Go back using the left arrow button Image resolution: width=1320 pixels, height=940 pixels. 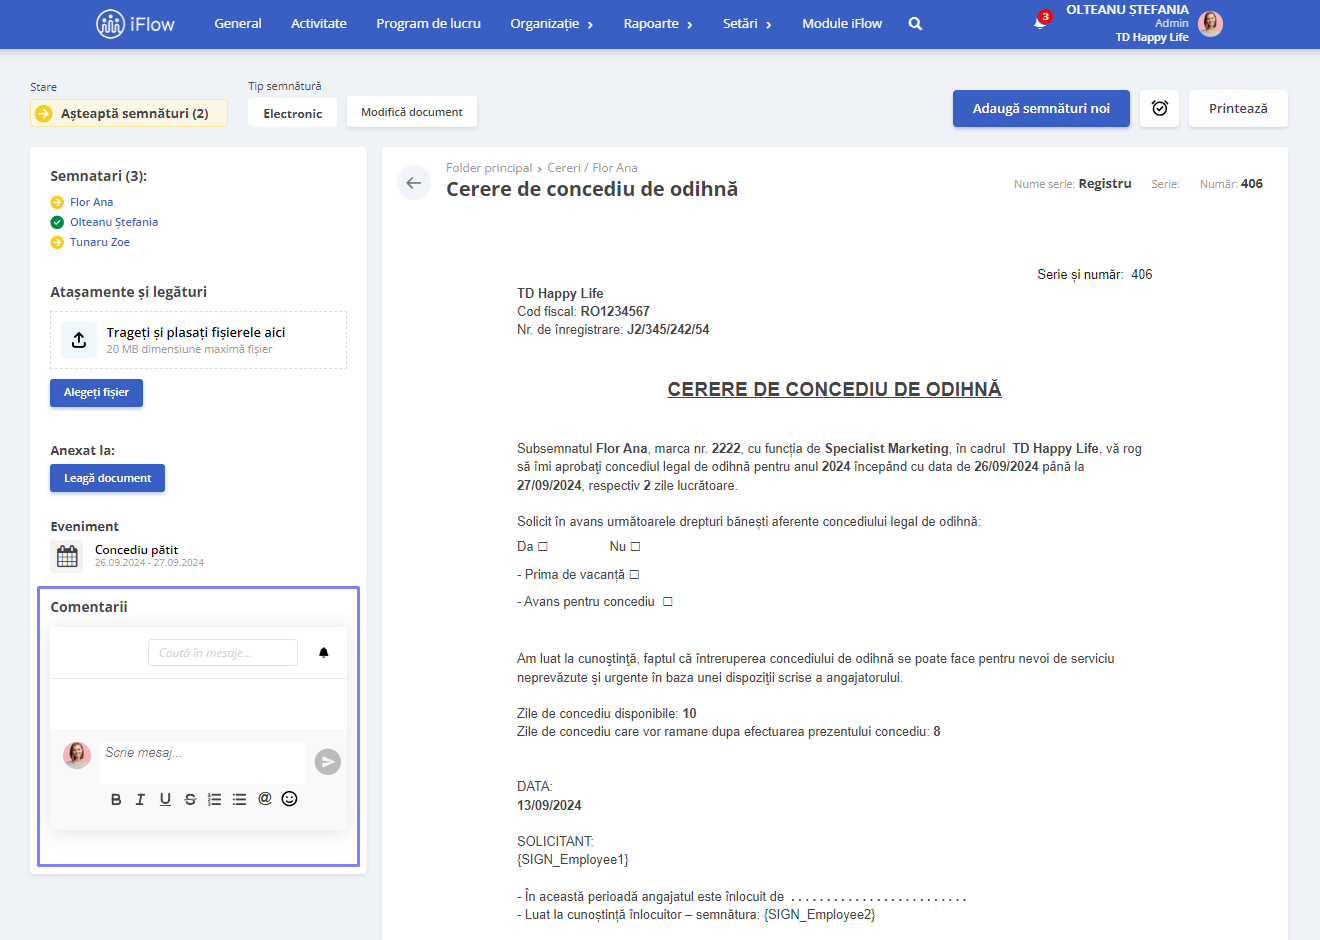pyautogui.click(x=414, y=183)
